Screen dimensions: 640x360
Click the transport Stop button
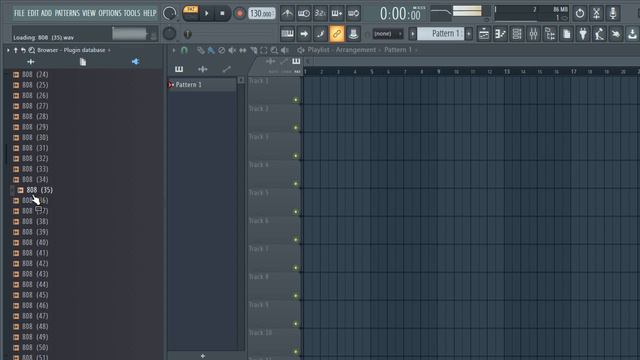click(x=222, y=13)
